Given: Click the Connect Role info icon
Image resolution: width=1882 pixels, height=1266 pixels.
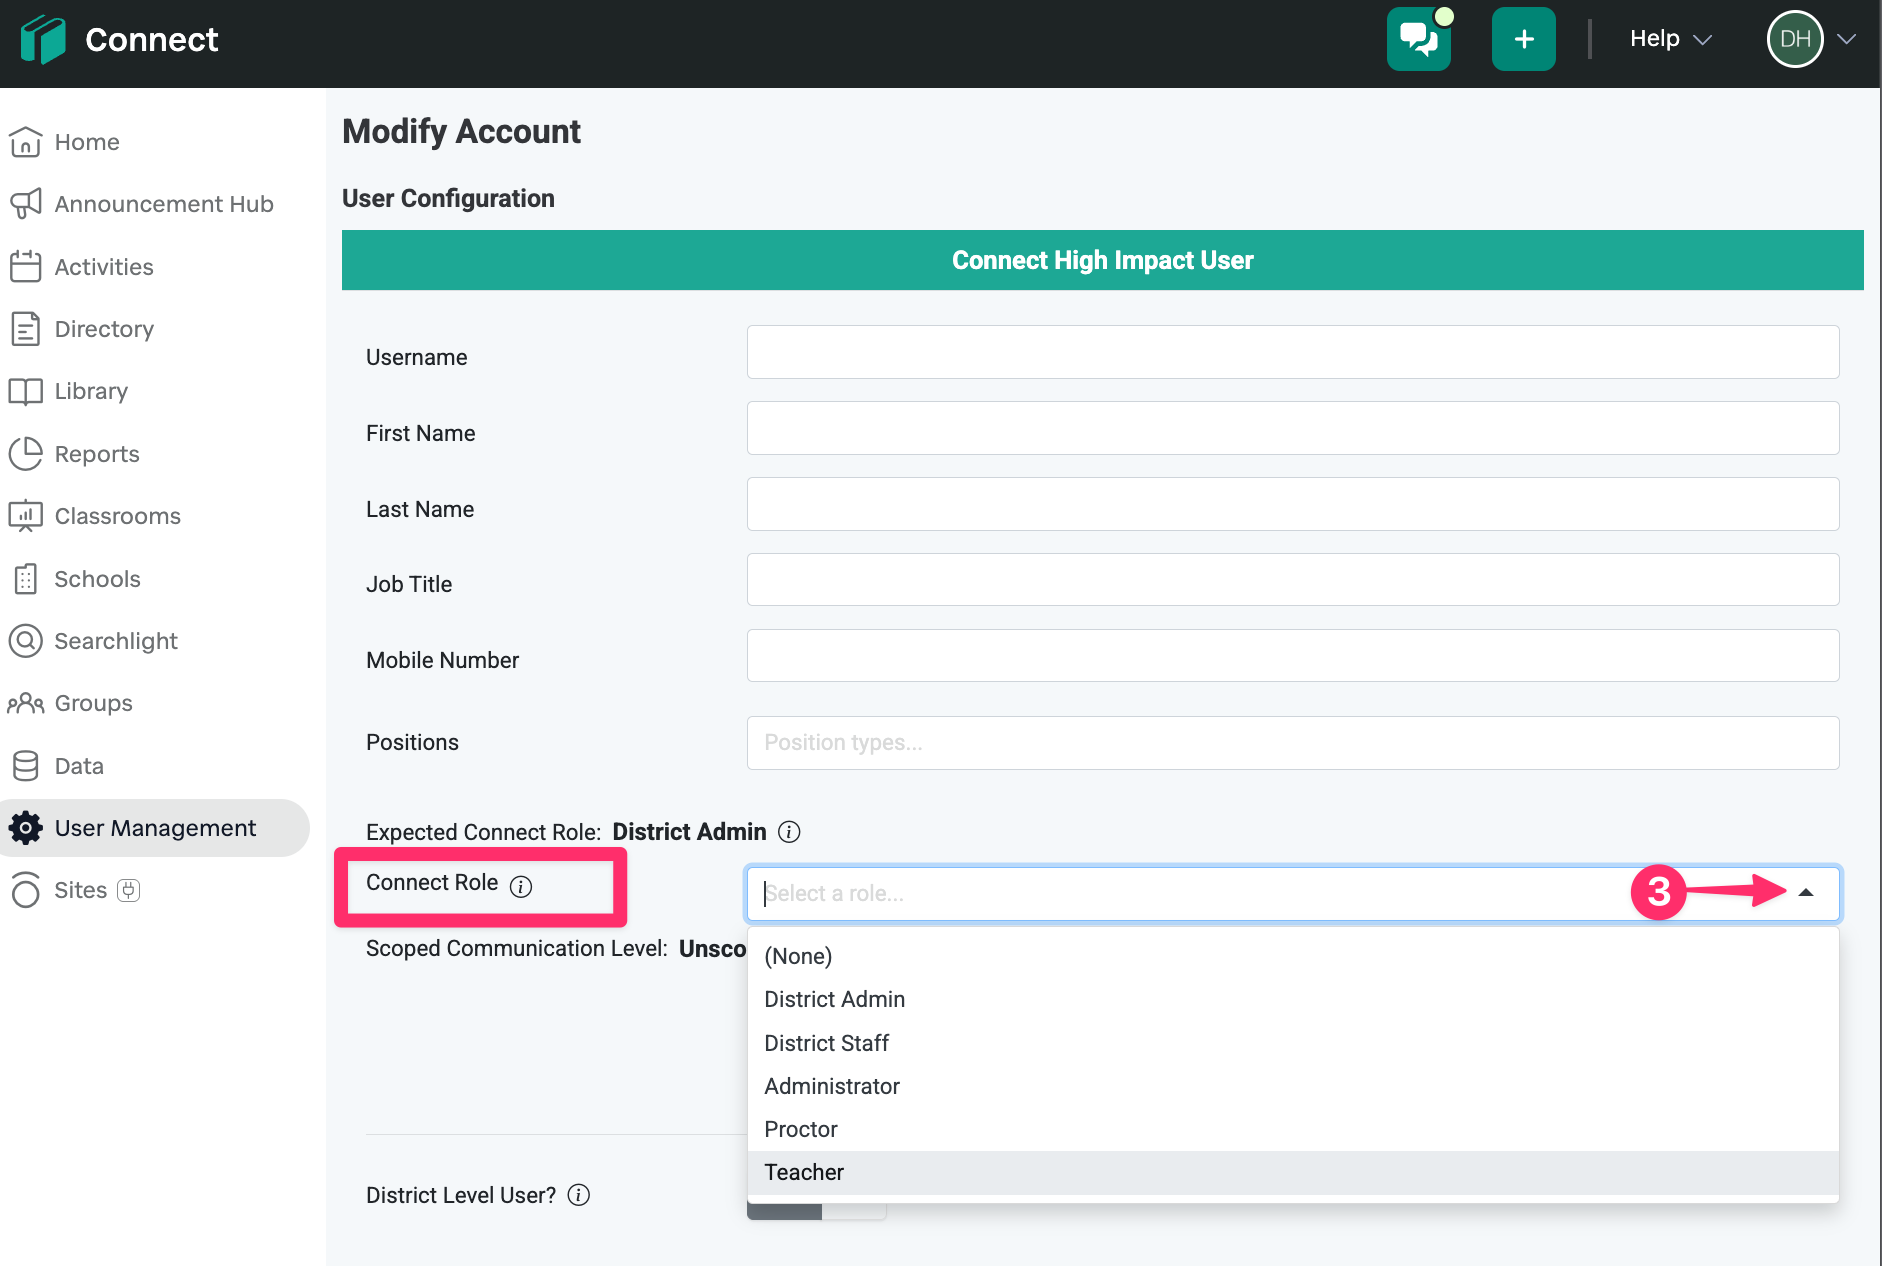Looking at the screenshot, I should [521, 887].
